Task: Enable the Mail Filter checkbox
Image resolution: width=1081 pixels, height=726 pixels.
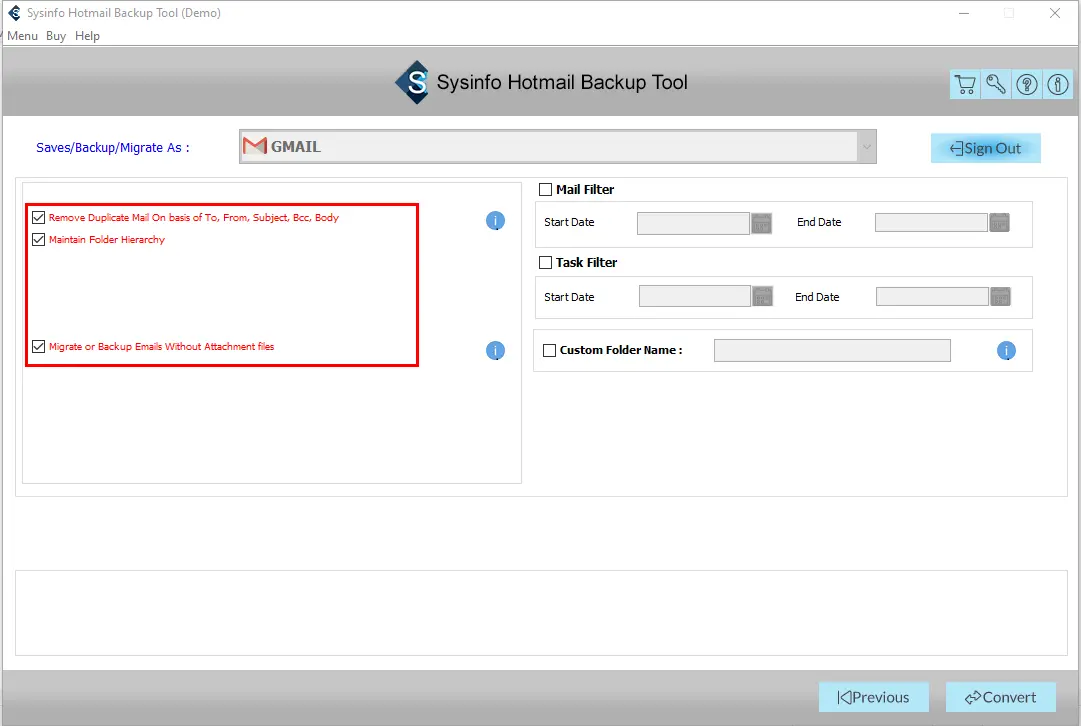Action: 545,189
